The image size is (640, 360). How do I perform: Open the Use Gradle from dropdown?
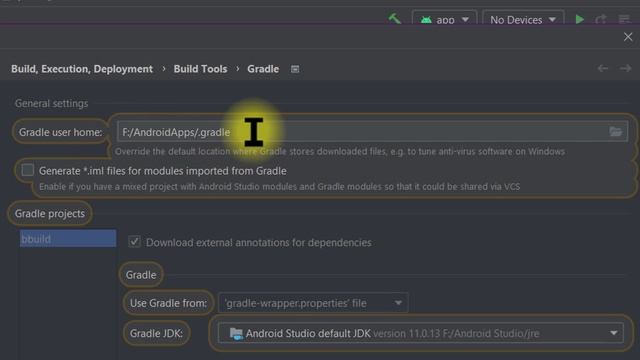(313, 303)
